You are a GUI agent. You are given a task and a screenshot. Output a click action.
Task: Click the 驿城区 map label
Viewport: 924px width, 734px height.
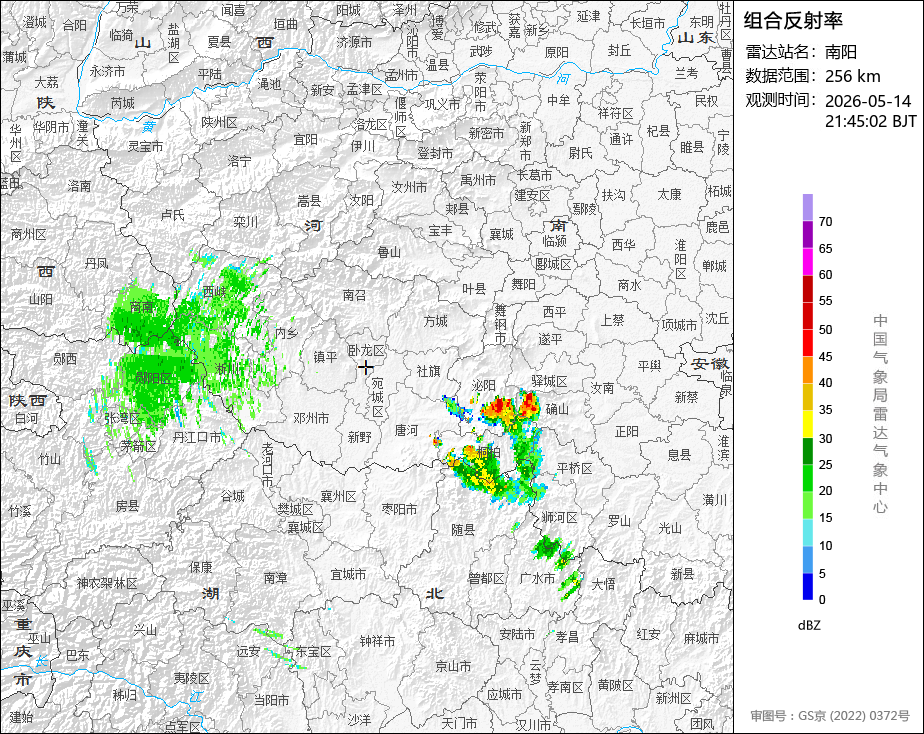549,381
